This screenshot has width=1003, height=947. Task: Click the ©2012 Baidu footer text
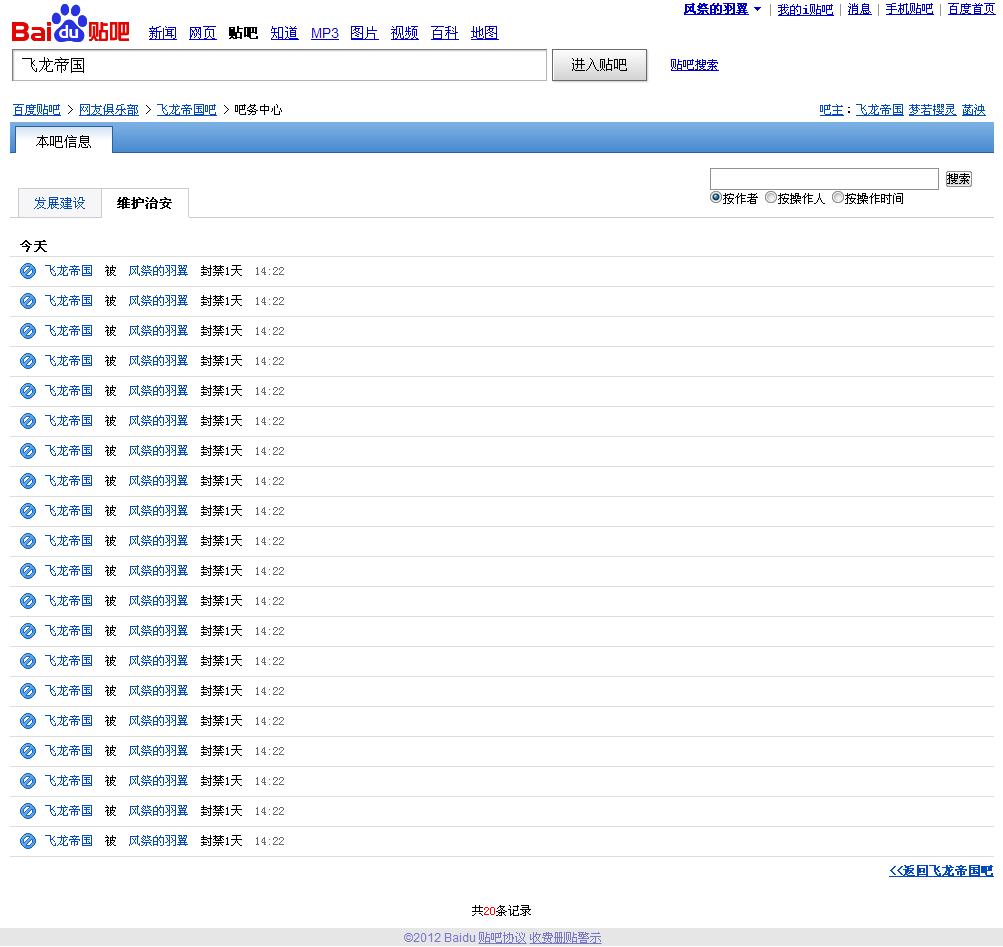pos(439,937)
